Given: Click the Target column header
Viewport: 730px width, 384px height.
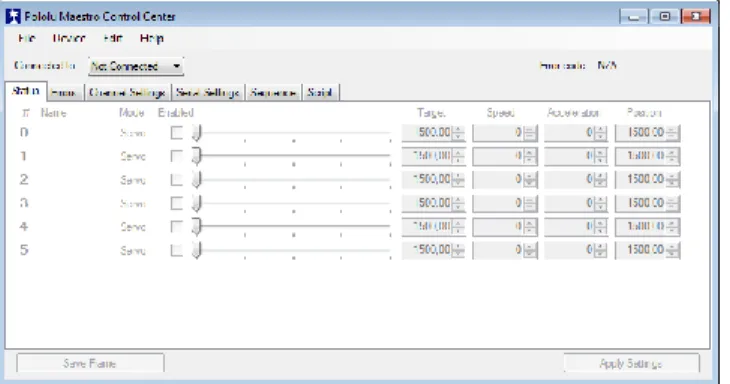Looking at the screenshot, I should point(431,113).
